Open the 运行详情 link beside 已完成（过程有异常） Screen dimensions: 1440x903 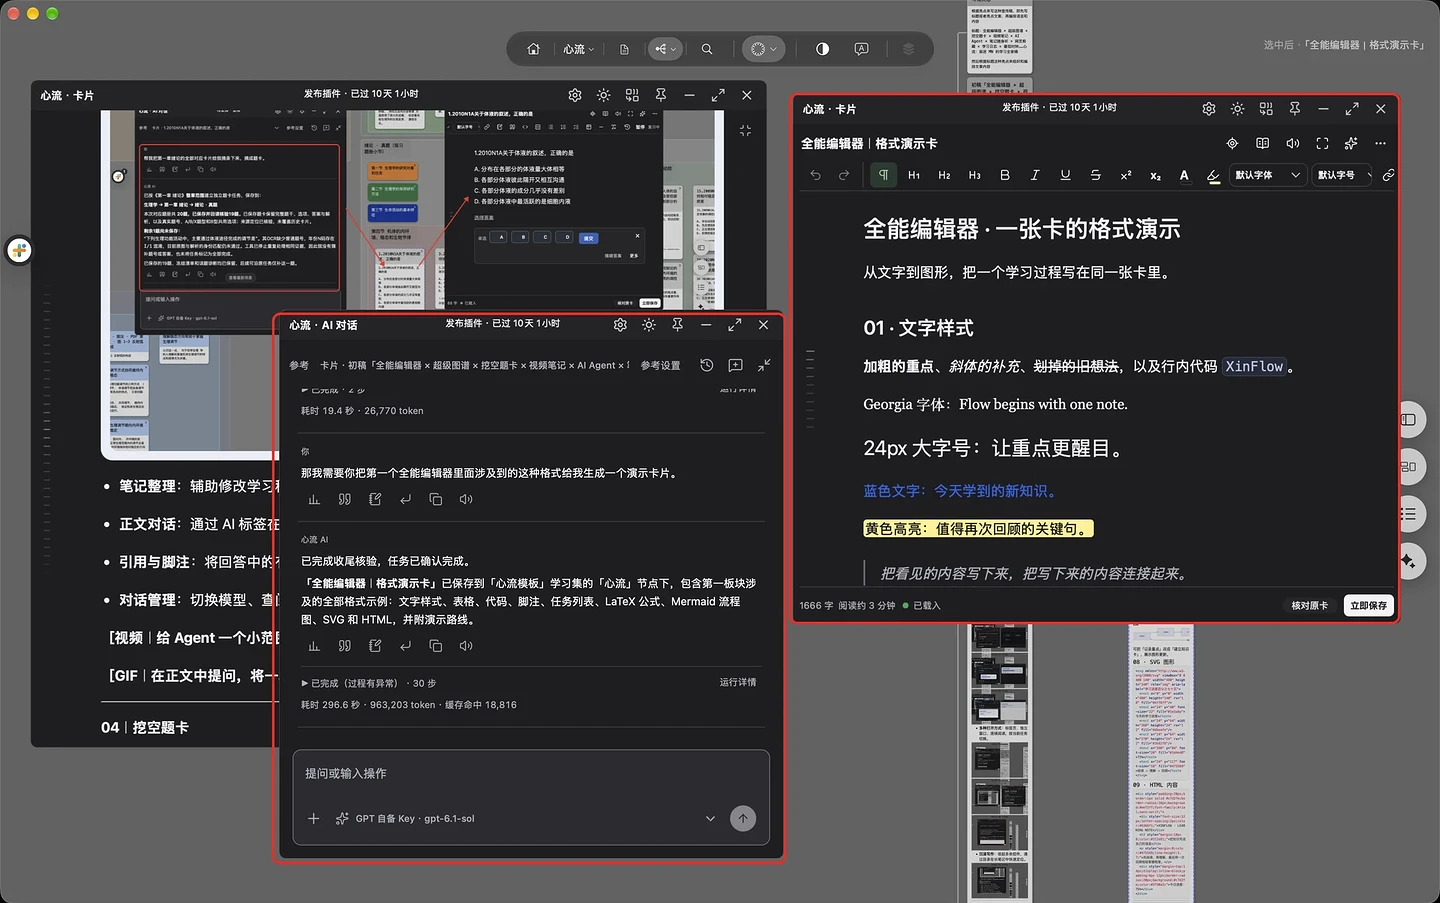click(x=738, y=682)
